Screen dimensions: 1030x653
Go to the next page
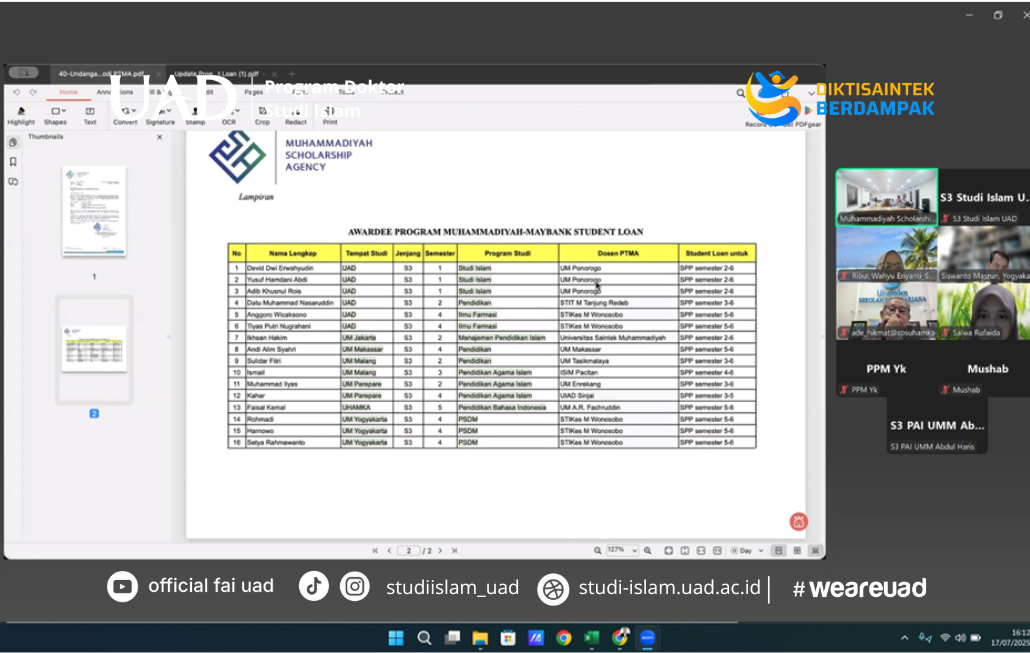pos(440,551)
